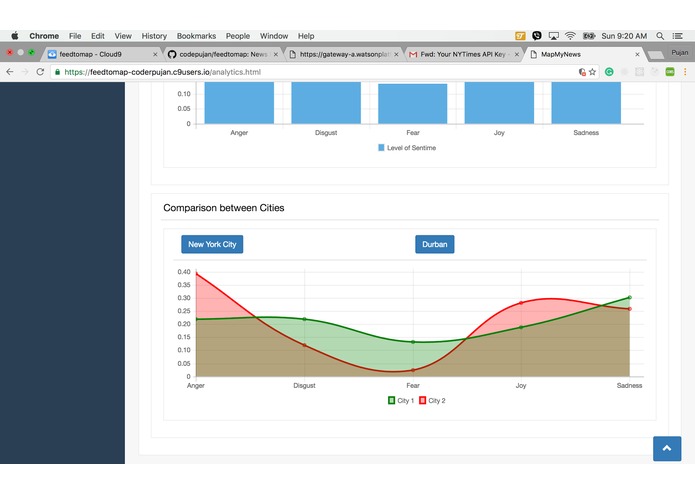Click the Comparison between Cities heading

[224, 208]
